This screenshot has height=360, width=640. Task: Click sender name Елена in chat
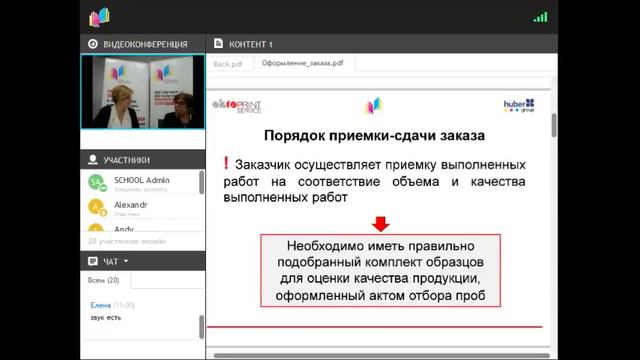pos(100,305)
